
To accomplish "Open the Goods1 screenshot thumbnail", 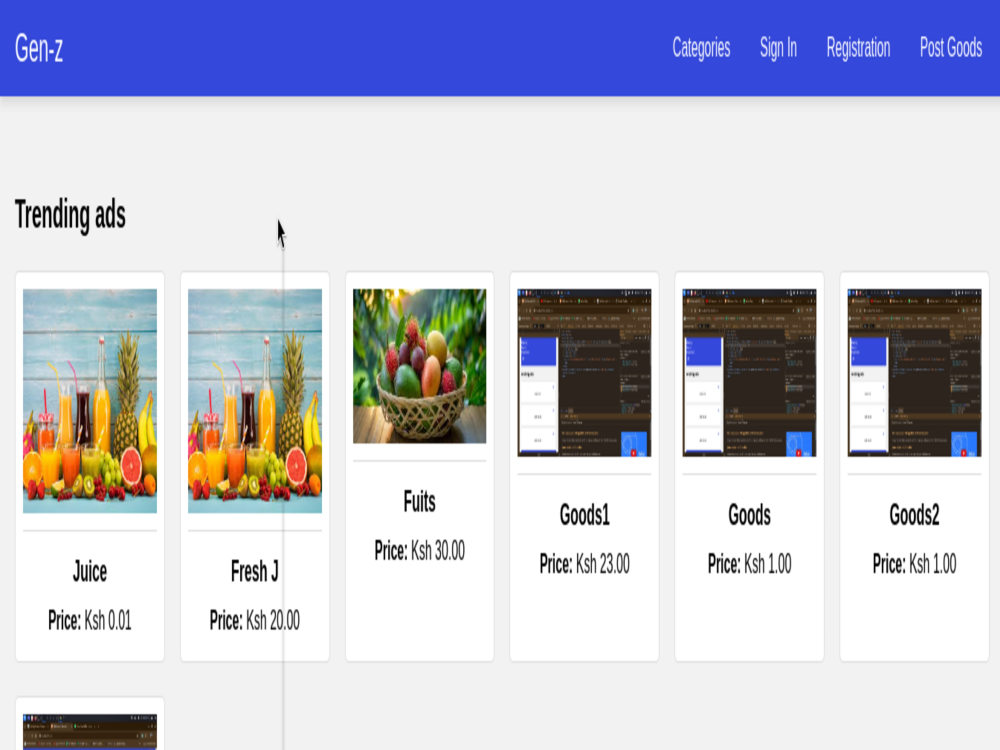I will point(584,372).
